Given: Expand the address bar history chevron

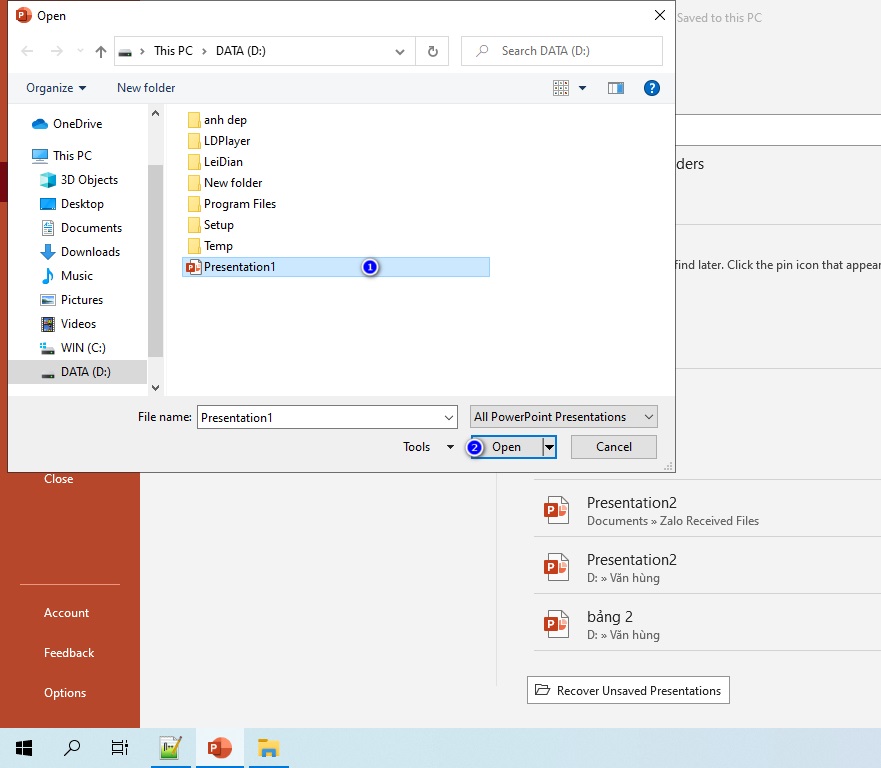Looking at the screenshot, I should 399,52.
